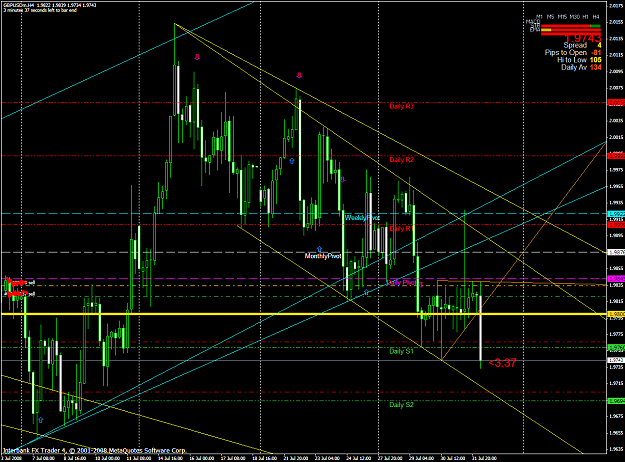Click the 14 Jul 16:00 date label
This screenshot has height=462, width=625.
(x=171, y=458)
